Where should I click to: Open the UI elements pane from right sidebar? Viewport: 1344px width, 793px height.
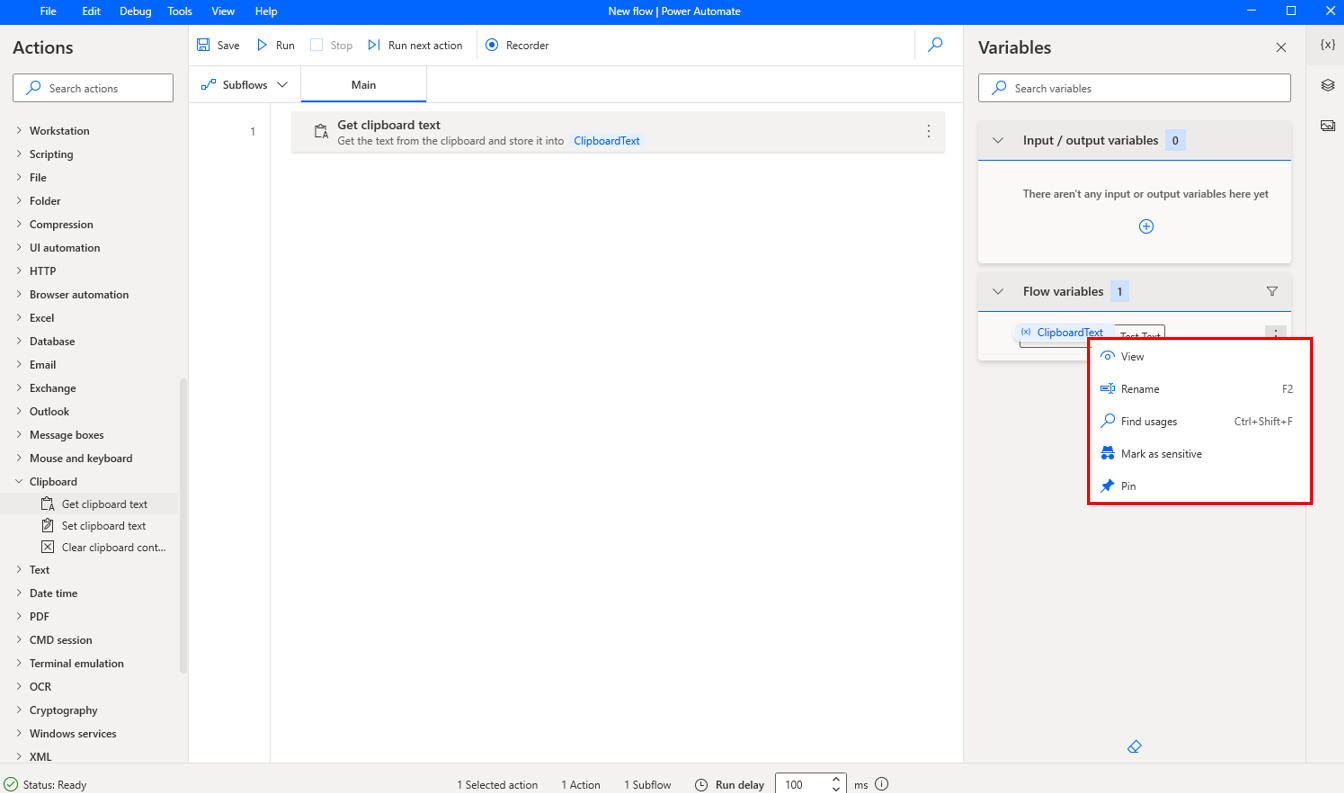click(1327, 86)
